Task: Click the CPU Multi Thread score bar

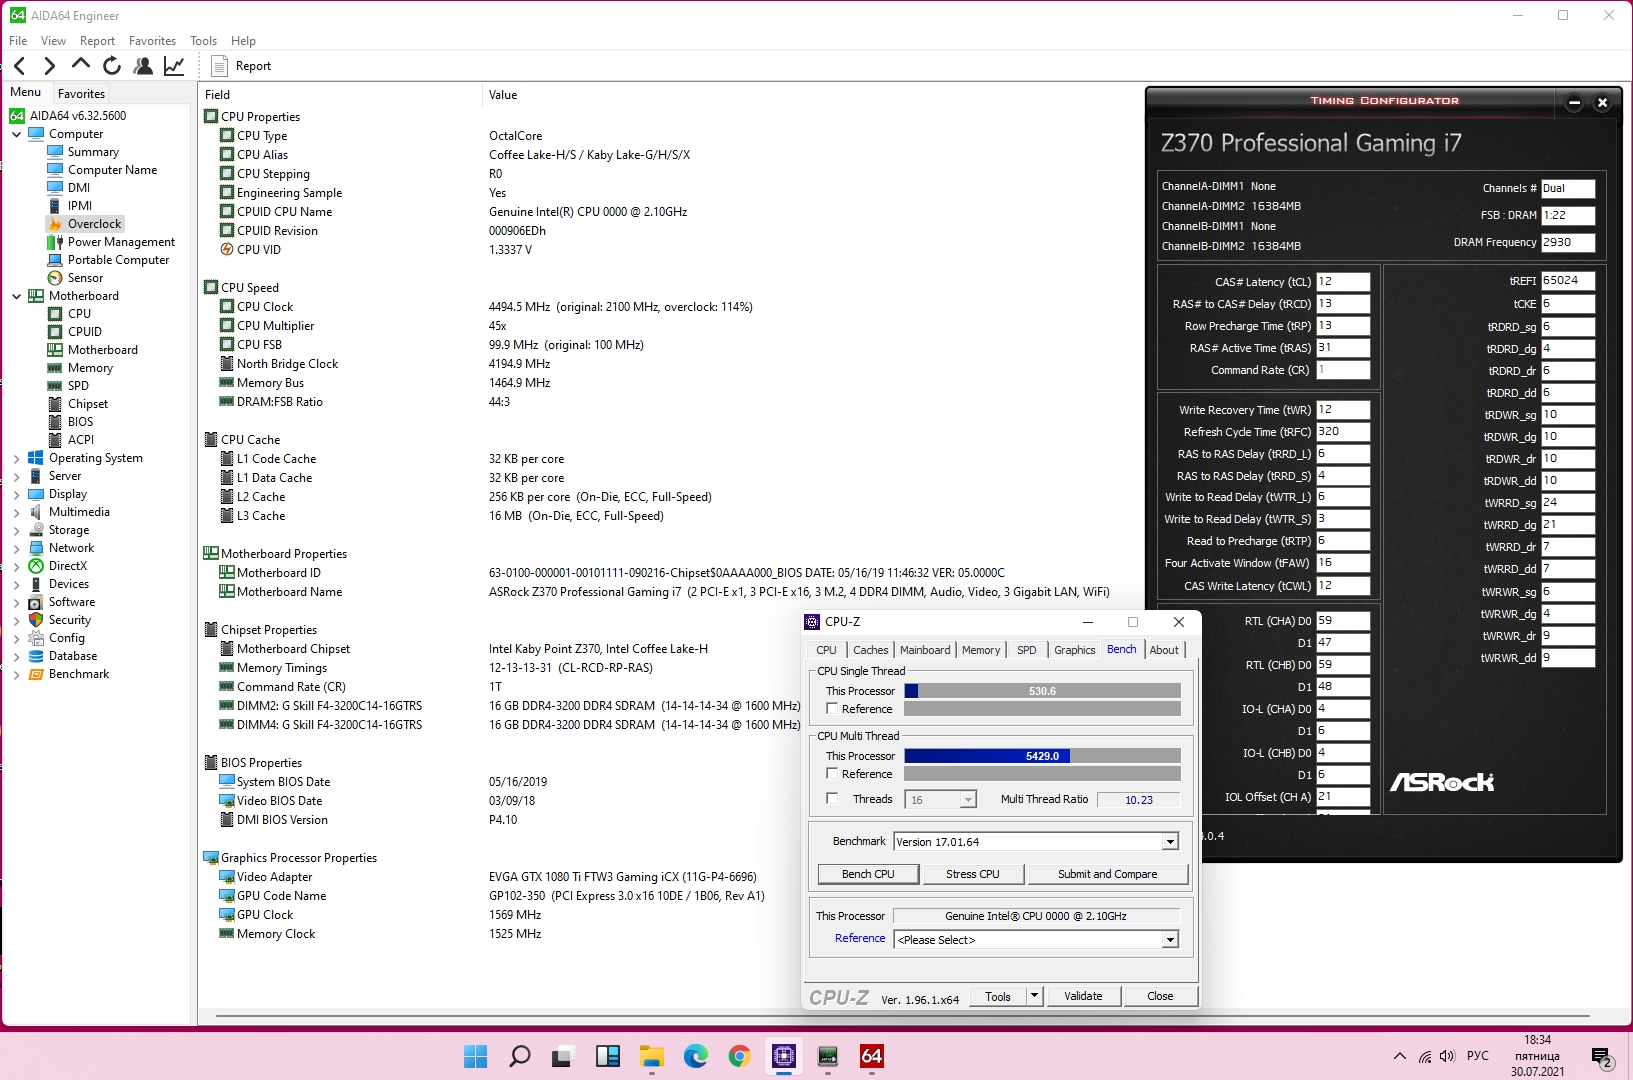Action: 1042,756
